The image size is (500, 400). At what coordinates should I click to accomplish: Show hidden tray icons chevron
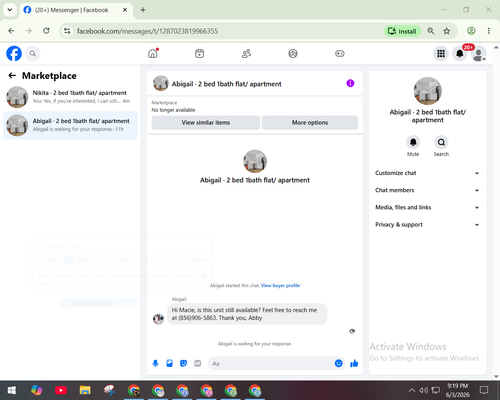click(x=412, y=390)
